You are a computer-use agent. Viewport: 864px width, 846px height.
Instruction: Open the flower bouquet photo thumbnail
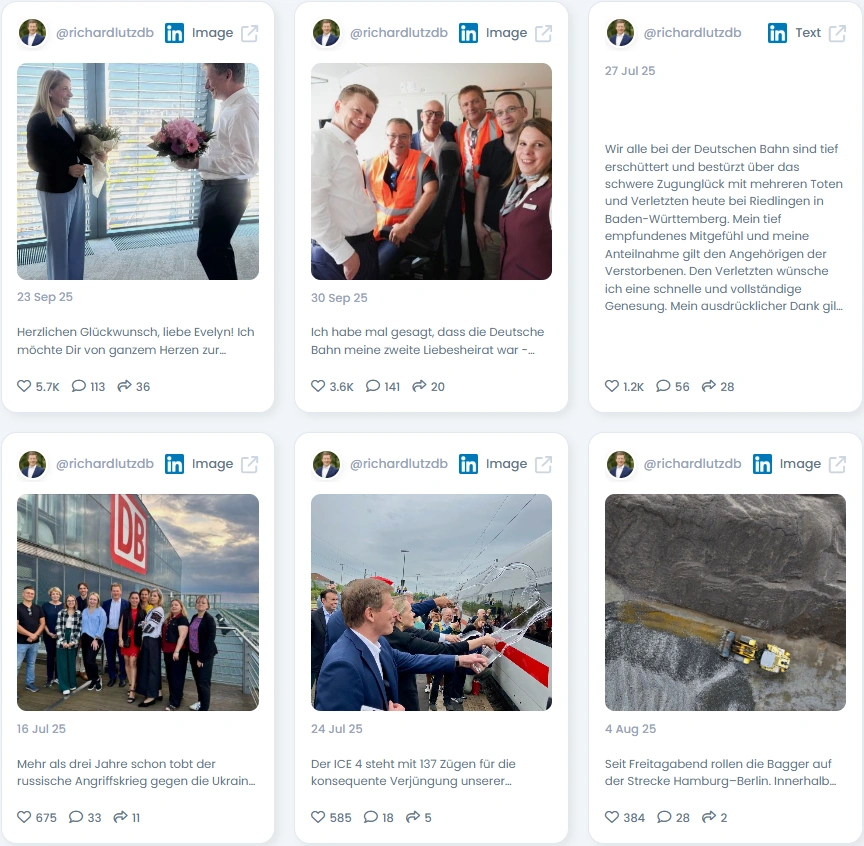[x=138, y=171]
